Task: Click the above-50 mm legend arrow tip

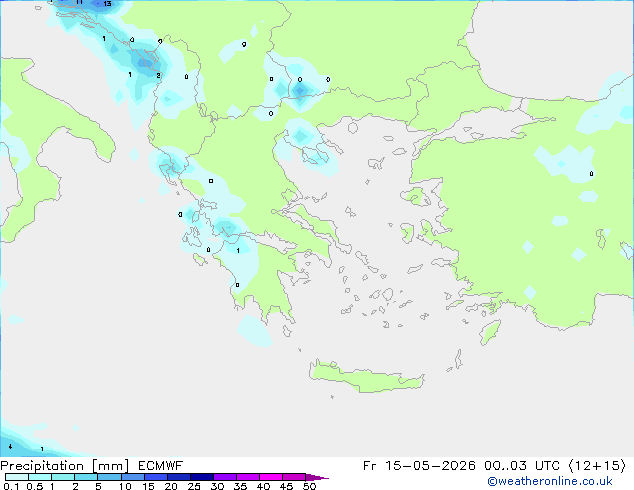Action: point(317,477)
